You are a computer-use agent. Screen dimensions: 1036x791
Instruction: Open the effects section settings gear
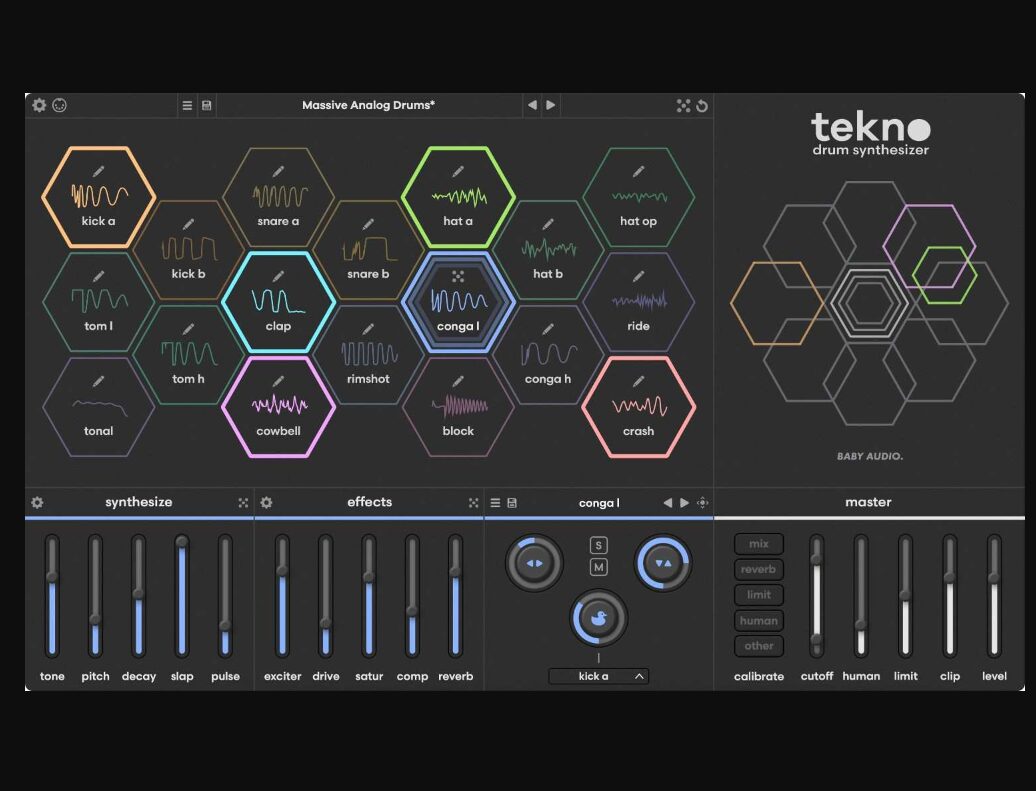(267, 503)
